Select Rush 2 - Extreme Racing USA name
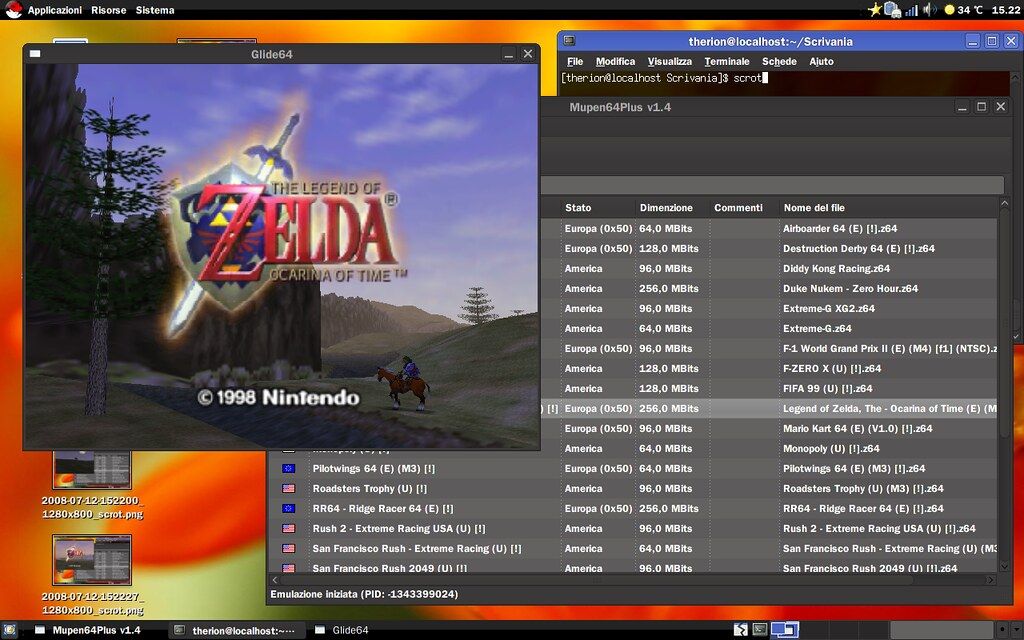Image resolution: width=1024 pixels, height=640 pixels. coord(398,528)
